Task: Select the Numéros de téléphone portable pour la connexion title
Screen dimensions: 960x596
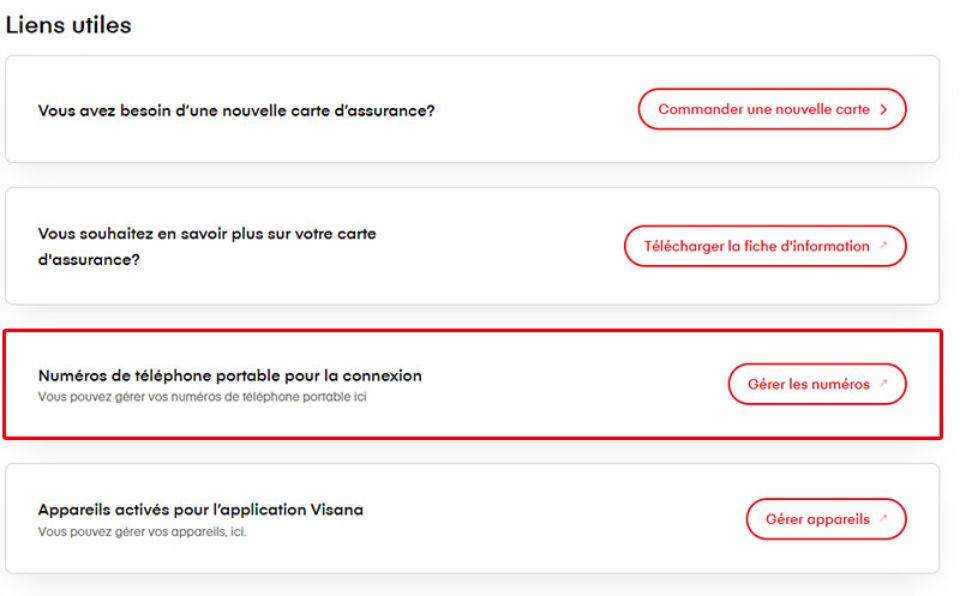Action: pos(230,376)
